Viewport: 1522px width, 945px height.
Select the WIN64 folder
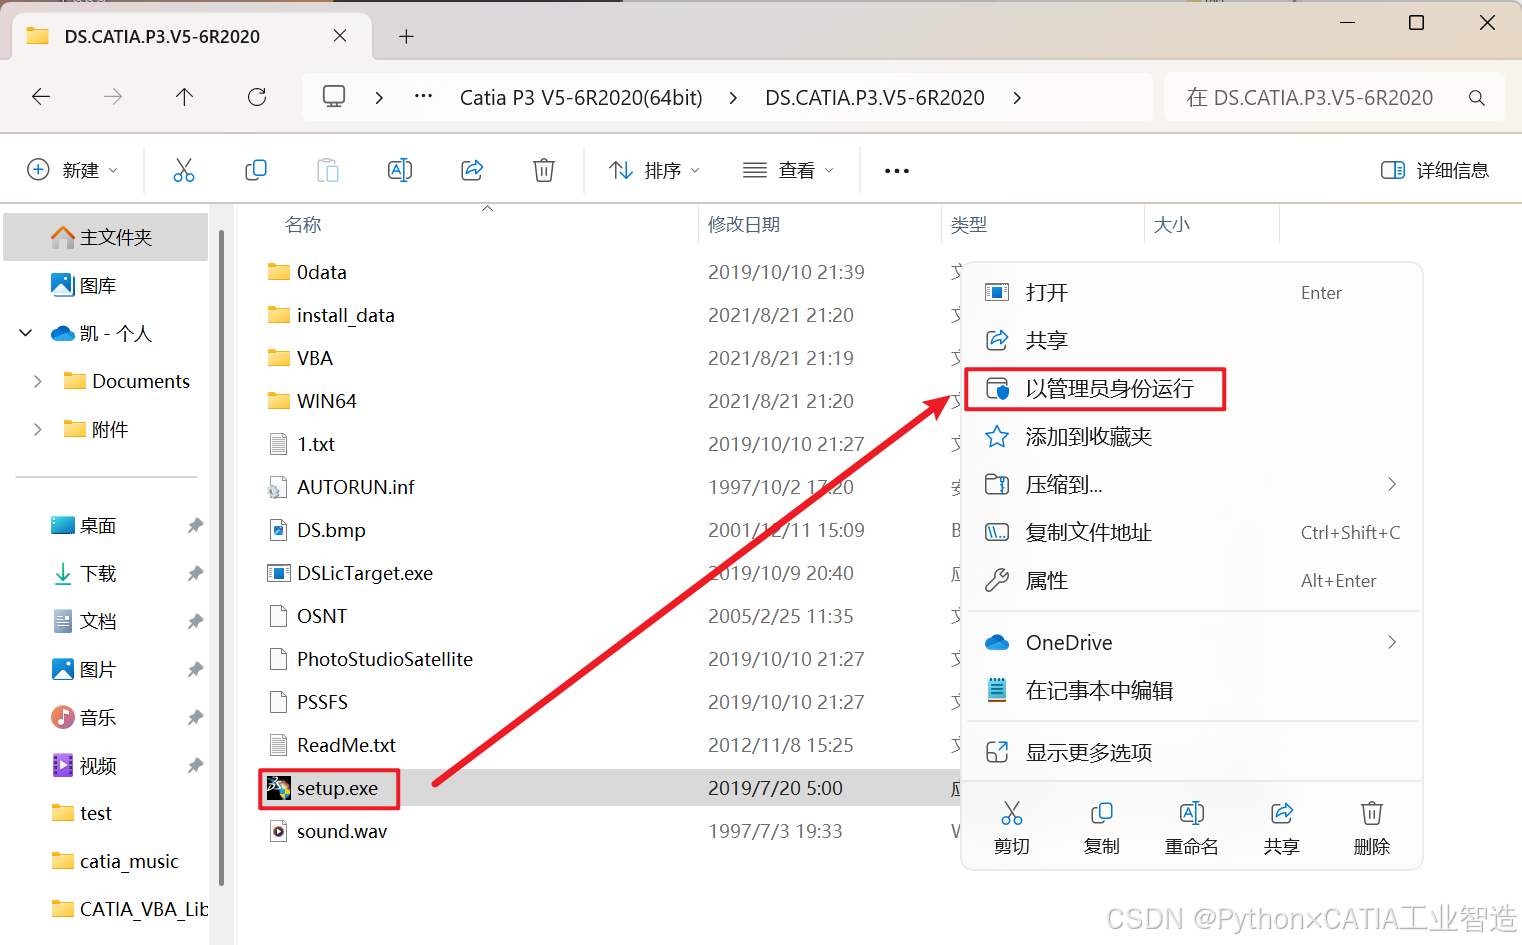(x=326, y=401)
